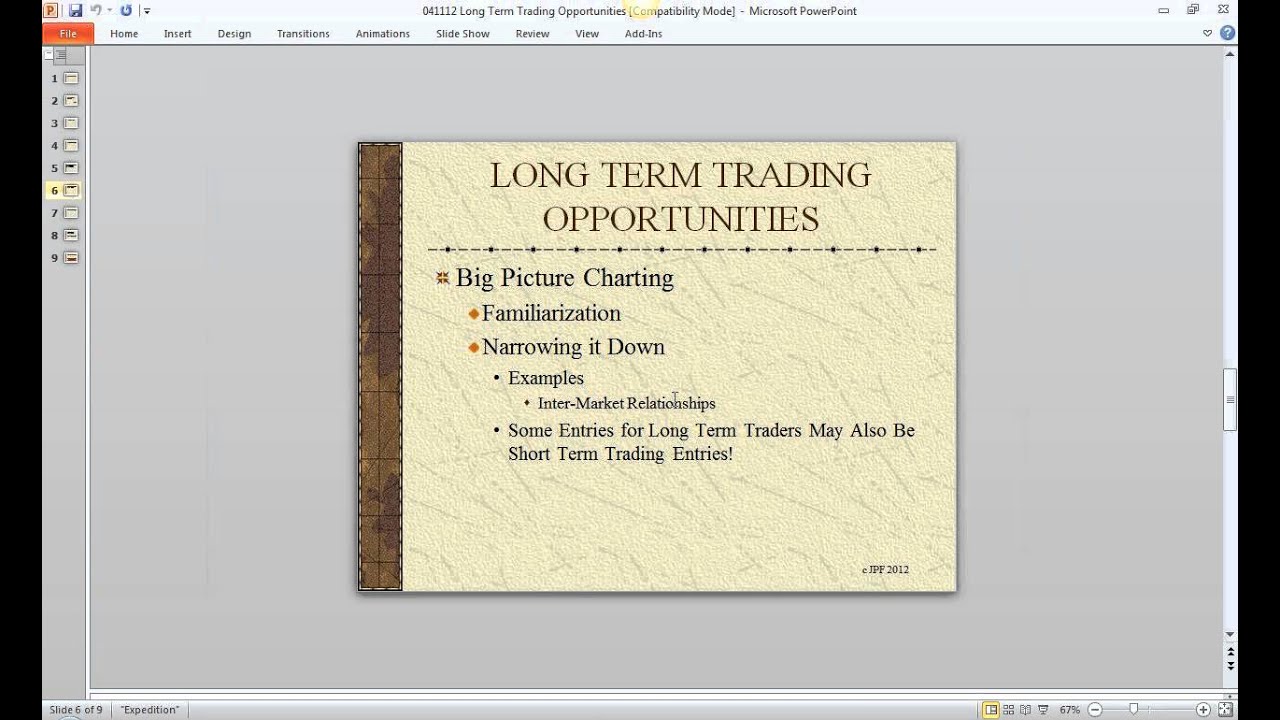Switch to the Design ribbon tab

[x=234, y=33]
